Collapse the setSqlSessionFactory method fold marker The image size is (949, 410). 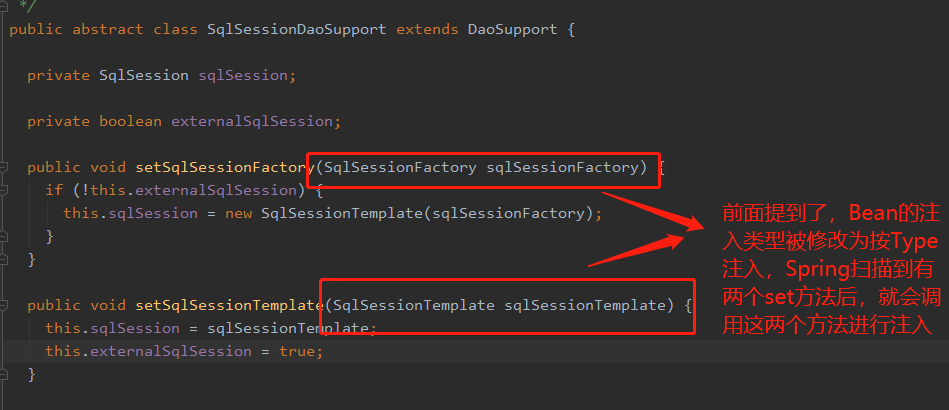pyautogui.click(x=3, y=167)
